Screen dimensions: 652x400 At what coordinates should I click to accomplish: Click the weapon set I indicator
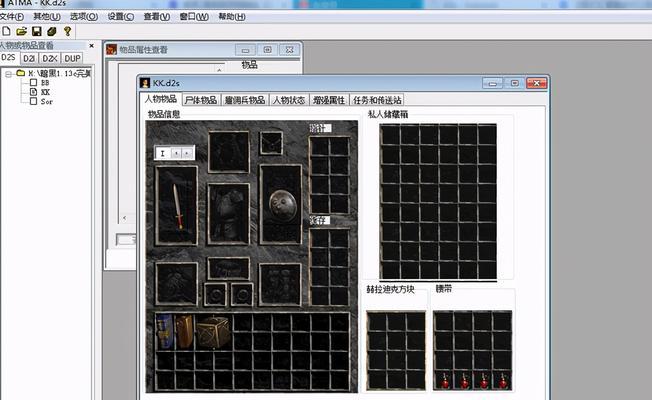(x=163, y=153)
